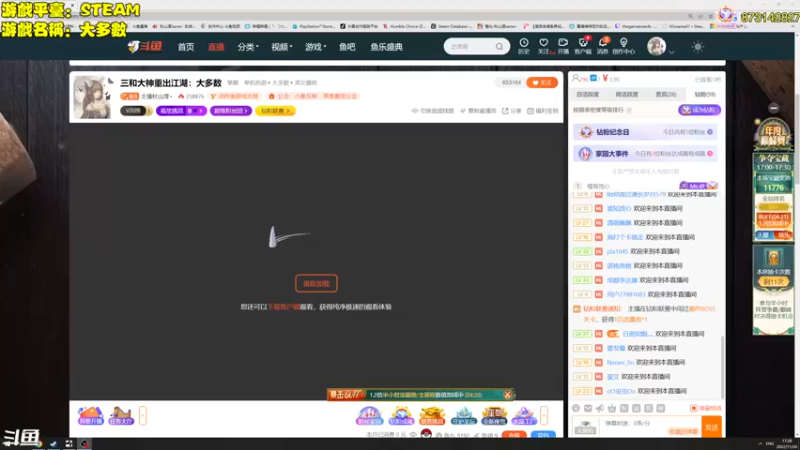Click the orange 关注 follow button

542,83
